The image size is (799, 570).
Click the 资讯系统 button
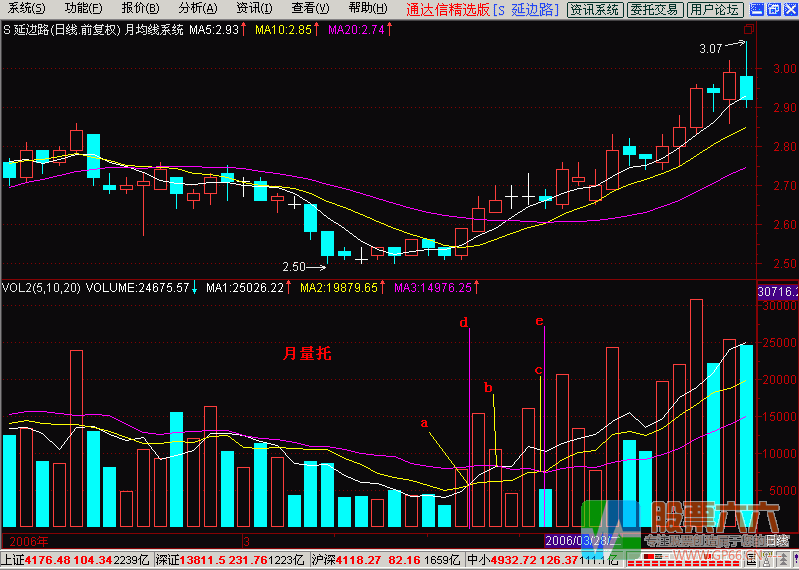pyautogui.click(x=594, y=9)
